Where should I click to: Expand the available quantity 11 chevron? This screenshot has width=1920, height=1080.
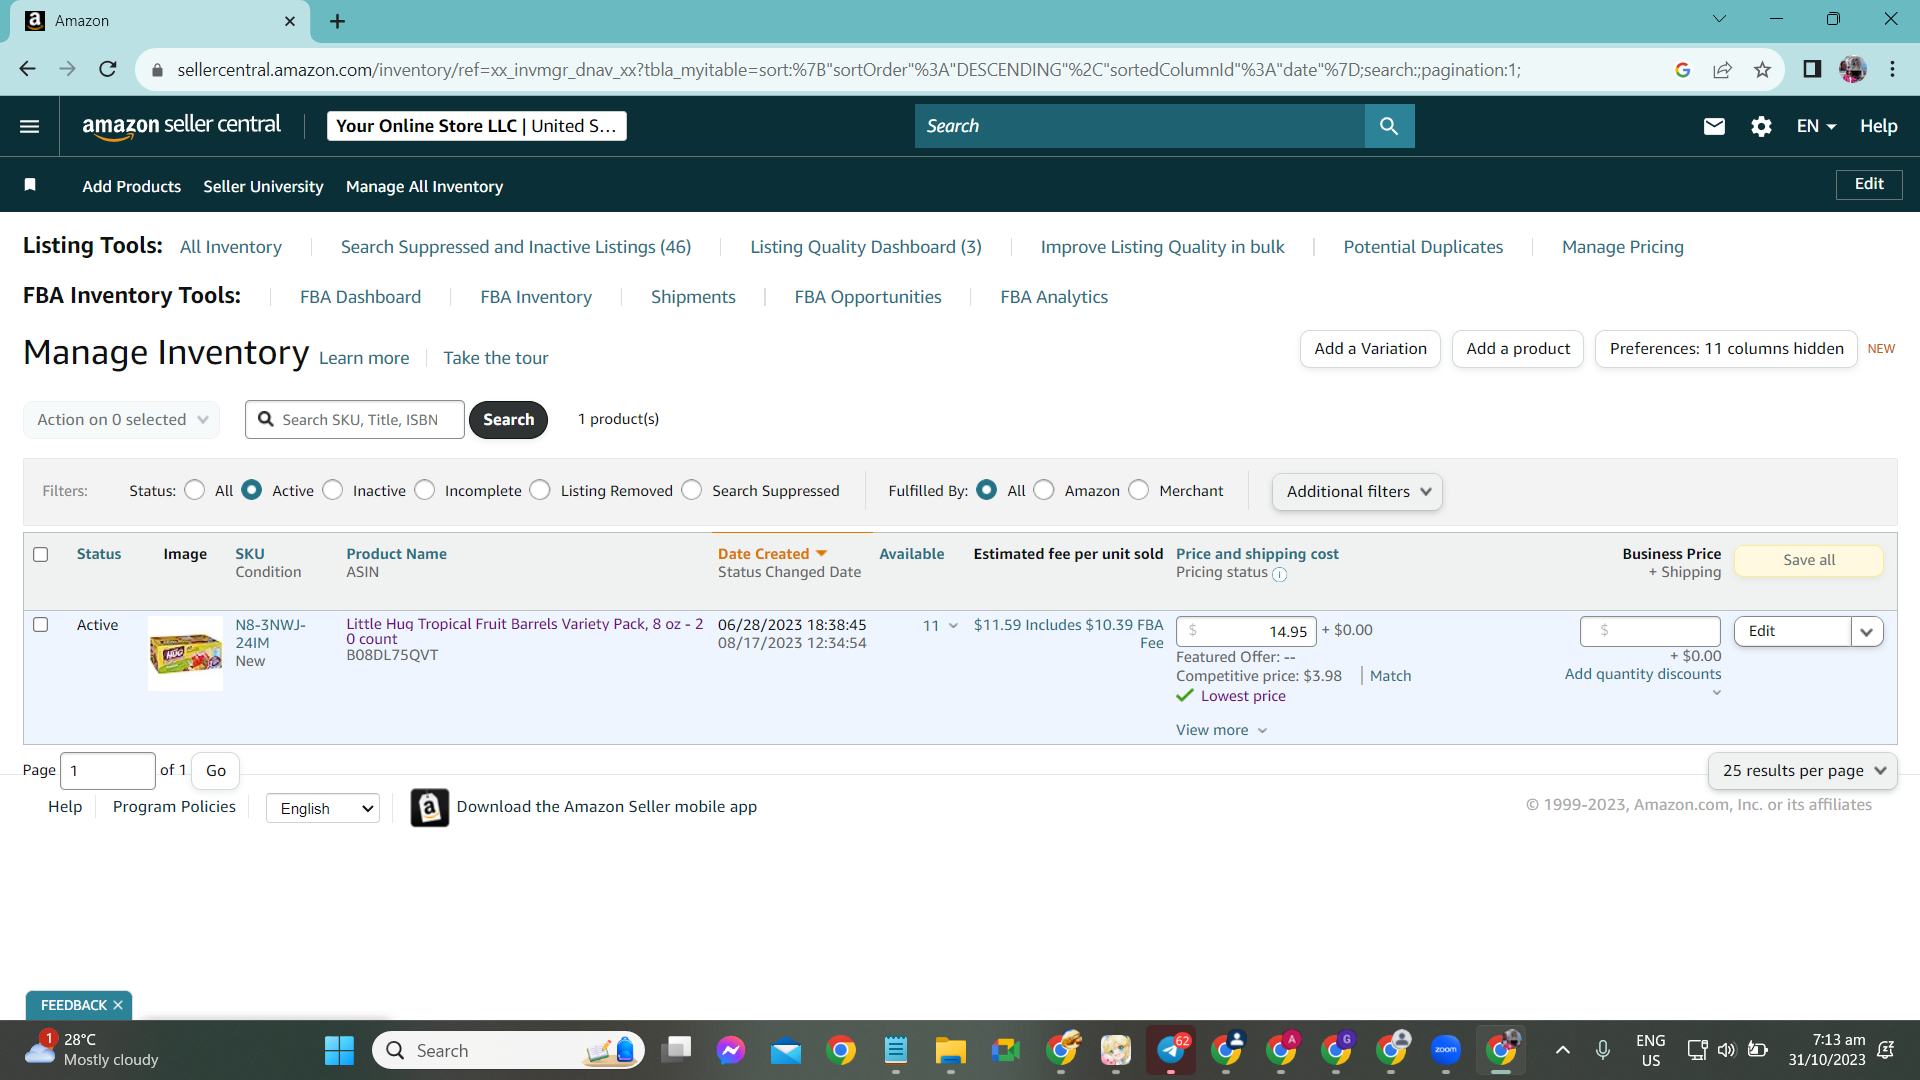click(x=952, y=626)
